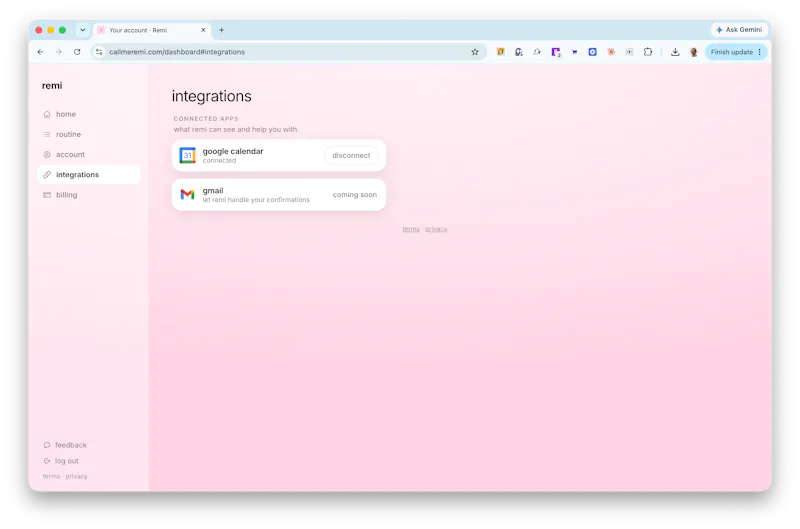Open the home page in sidebar
Image resolution: width=800 pixels, height=529 pixels.
(x=88, y=114)
